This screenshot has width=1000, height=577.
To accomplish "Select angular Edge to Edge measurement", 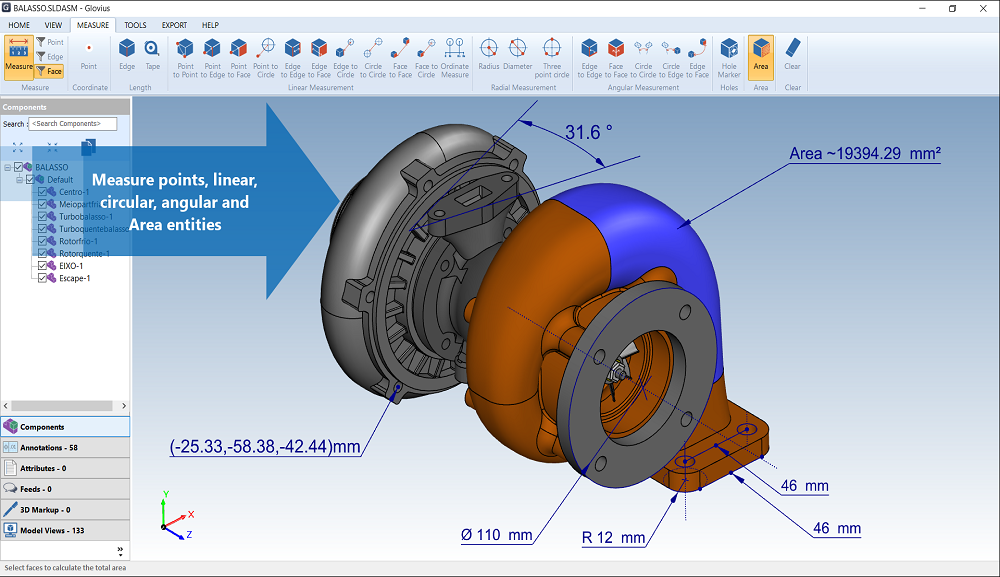I will tap(589, 58).
